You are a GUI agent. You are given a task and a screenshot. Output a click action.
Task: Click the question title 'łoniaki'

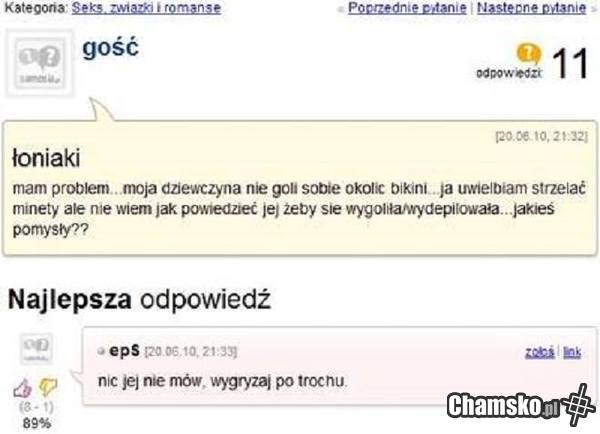click(46, 158)
